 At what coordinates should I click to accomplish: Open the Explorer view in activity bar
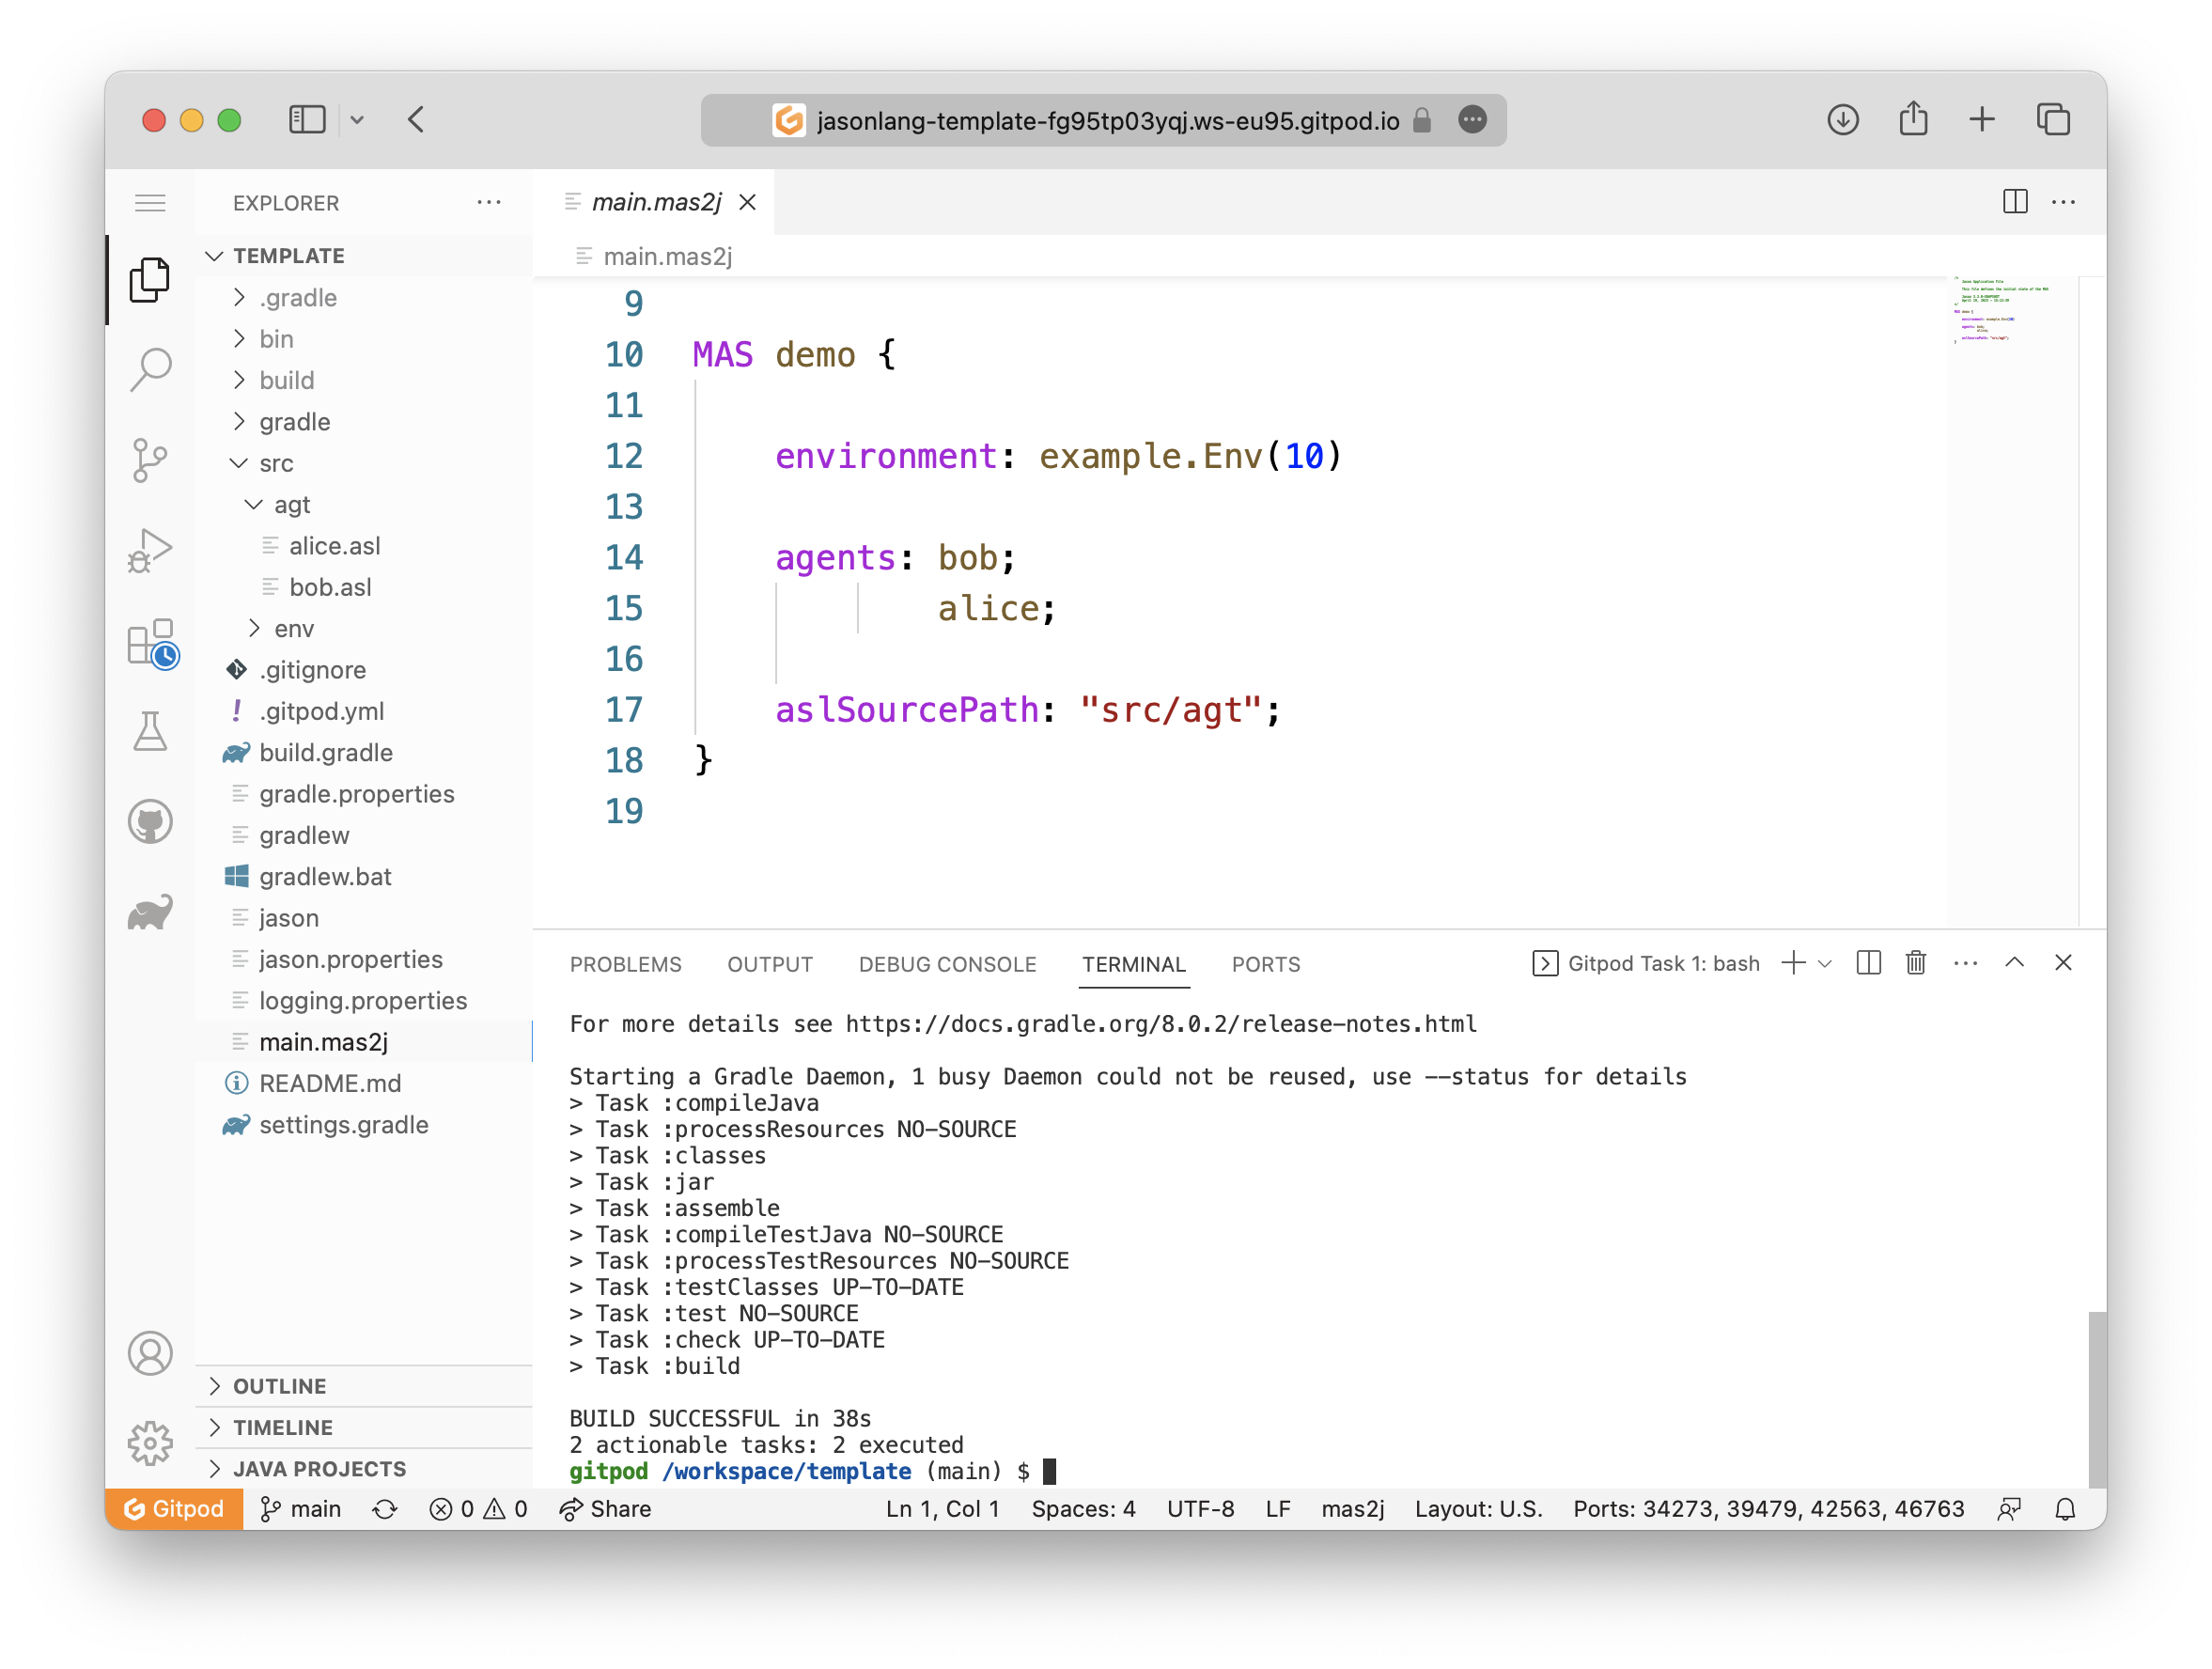click(x=150, y=279)
